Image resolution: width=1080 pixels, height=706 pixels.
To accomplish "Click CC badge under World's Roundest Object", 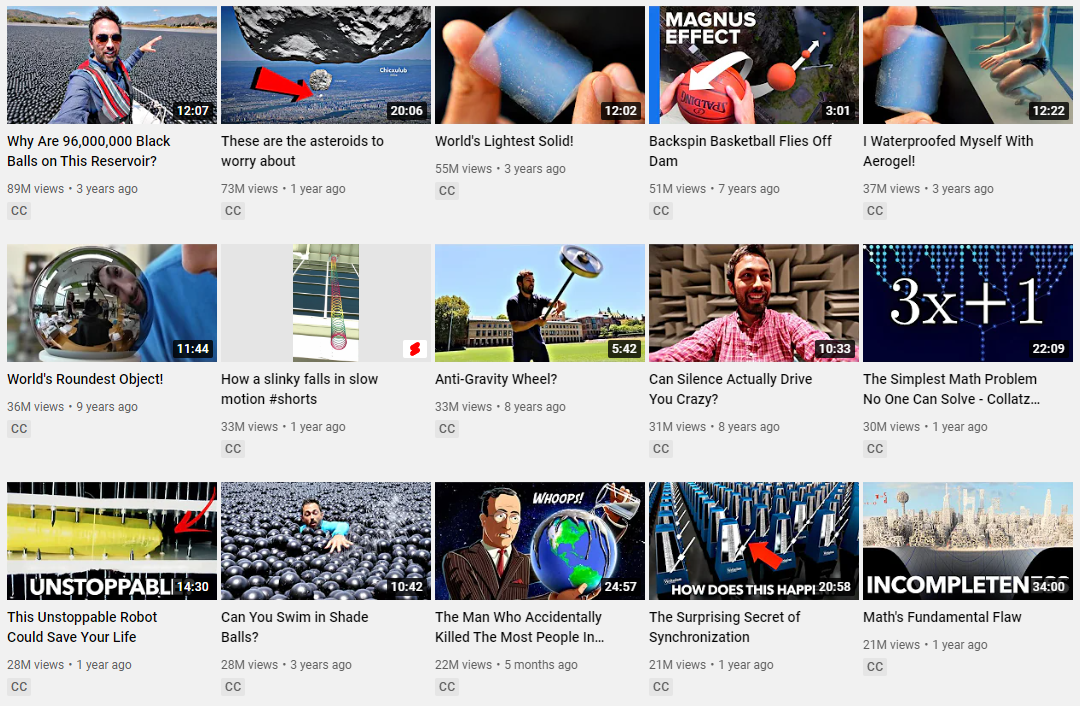I will pos(19,428).
